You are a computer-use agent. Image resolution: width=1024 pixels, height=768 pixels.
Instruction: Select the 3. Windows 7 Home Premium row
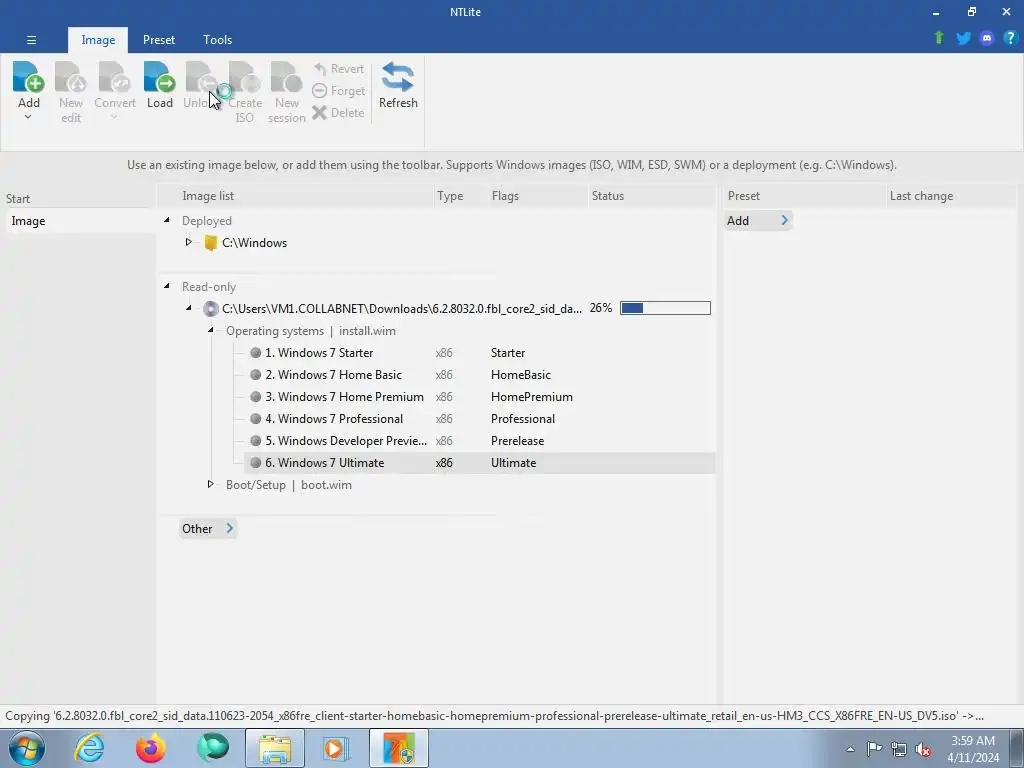click(x=479, y=397)
